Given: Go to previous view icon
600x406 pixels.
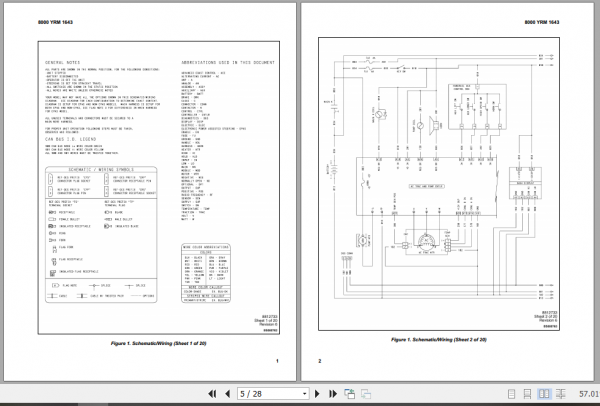Looking at the screenshot, I should click(x=349, y=394).
